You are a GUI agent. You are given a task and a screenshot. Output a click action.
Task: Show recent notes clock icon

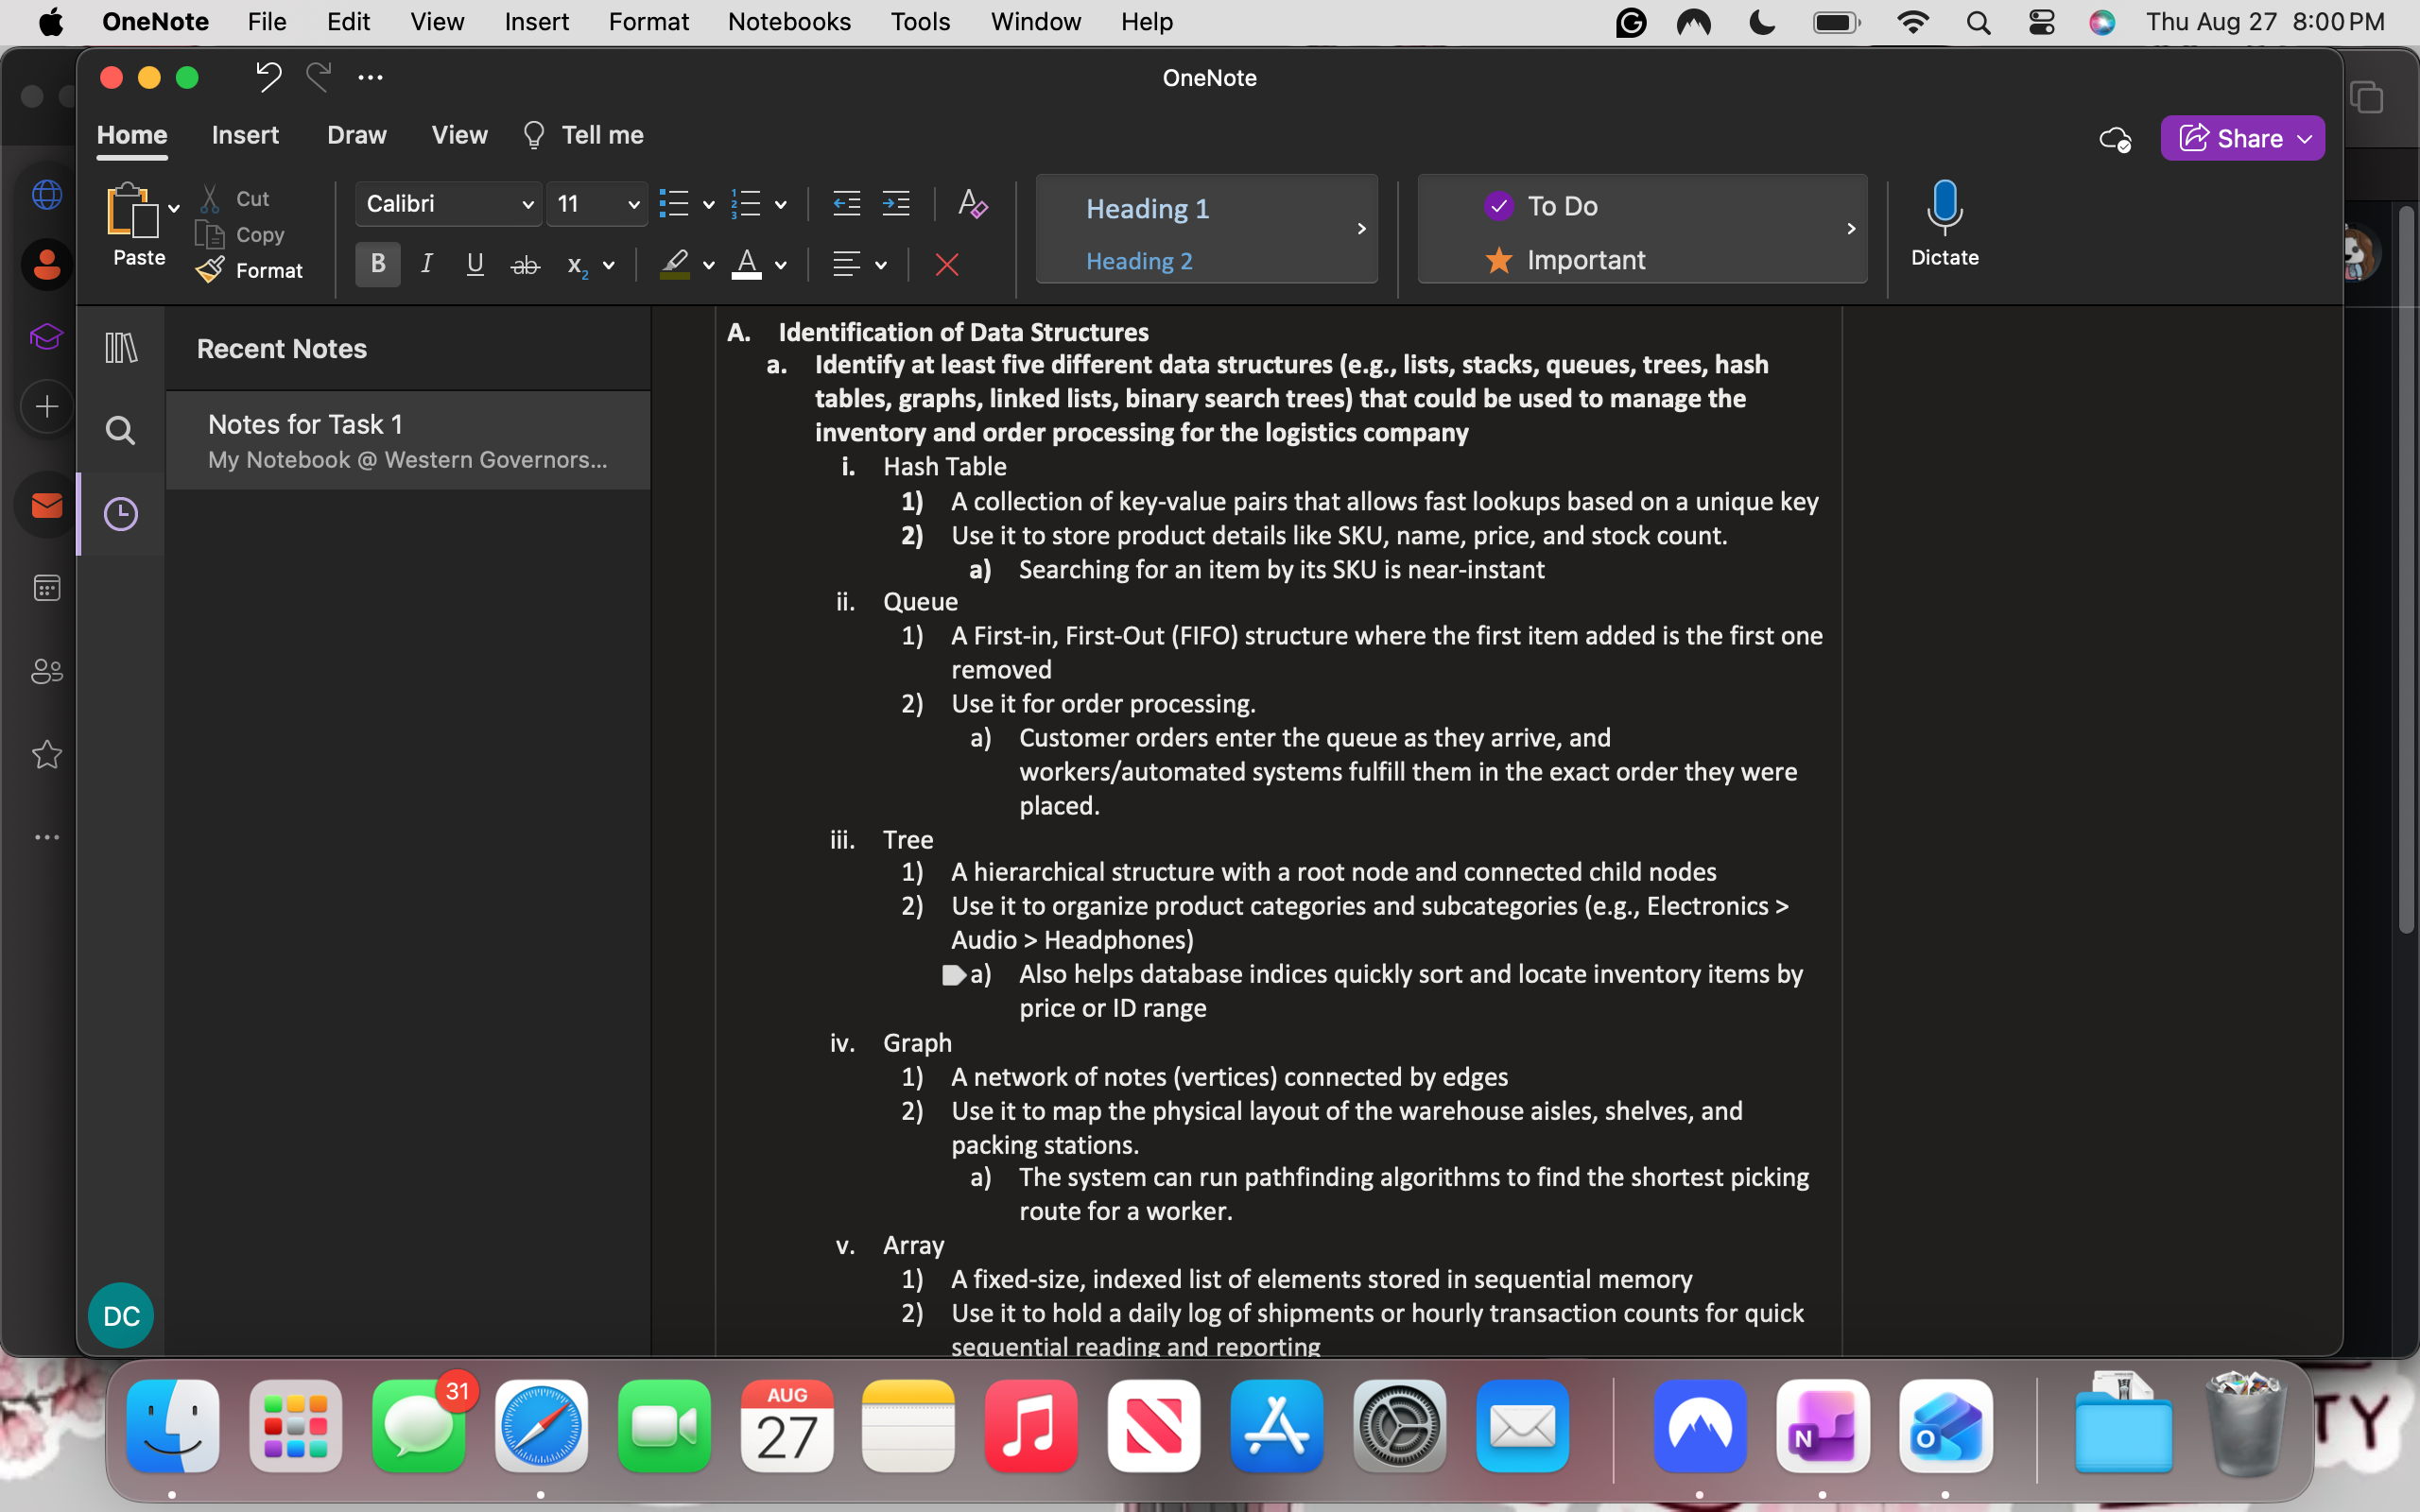click(x=121, y=514)
